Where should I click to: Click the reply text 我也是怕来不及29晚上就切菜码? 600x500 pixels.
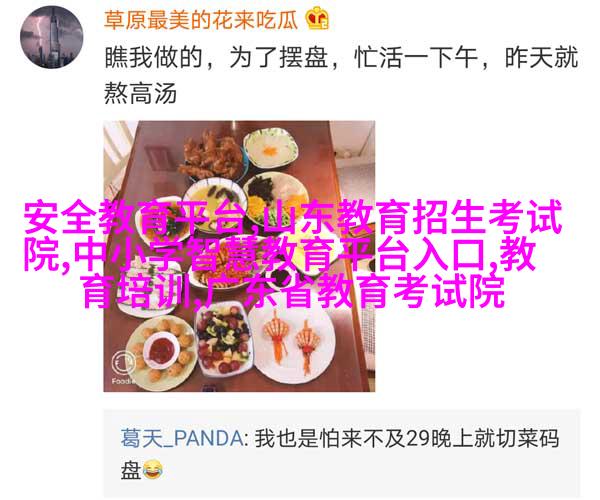coord(407,438)
